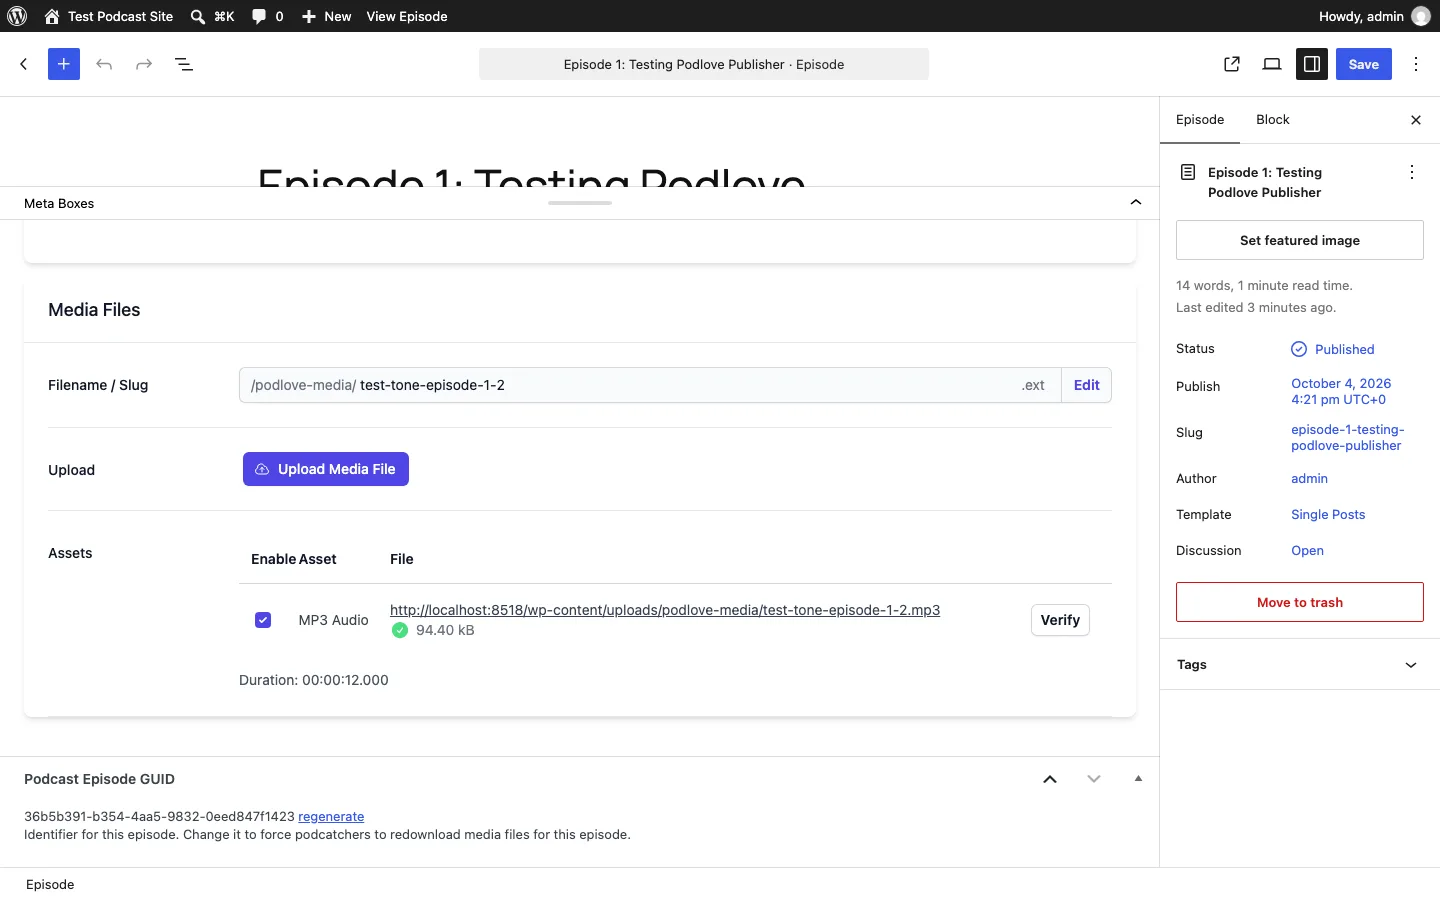The image size is (1440, 900).
Task: Open View Episode in admin bar
Action: click(x=407, y=16)
